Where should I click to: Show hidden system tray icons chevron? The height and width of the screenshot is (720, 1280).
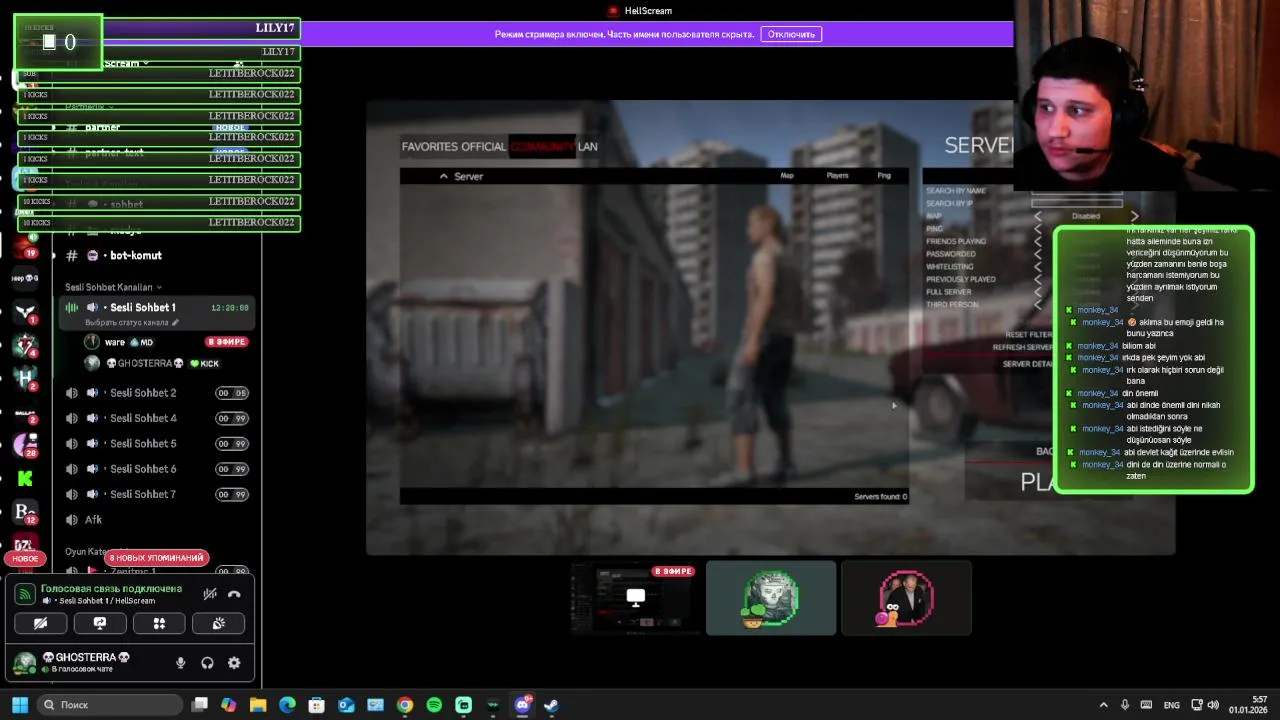point(1104,705)
